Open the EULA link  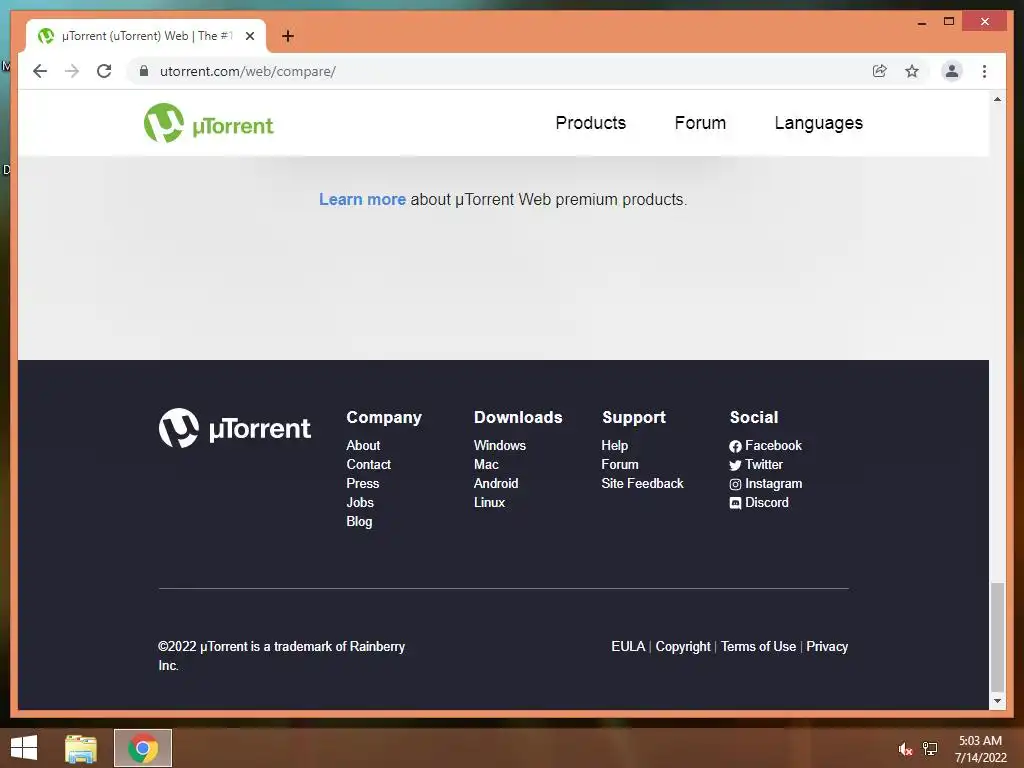(x=628, y=647)
